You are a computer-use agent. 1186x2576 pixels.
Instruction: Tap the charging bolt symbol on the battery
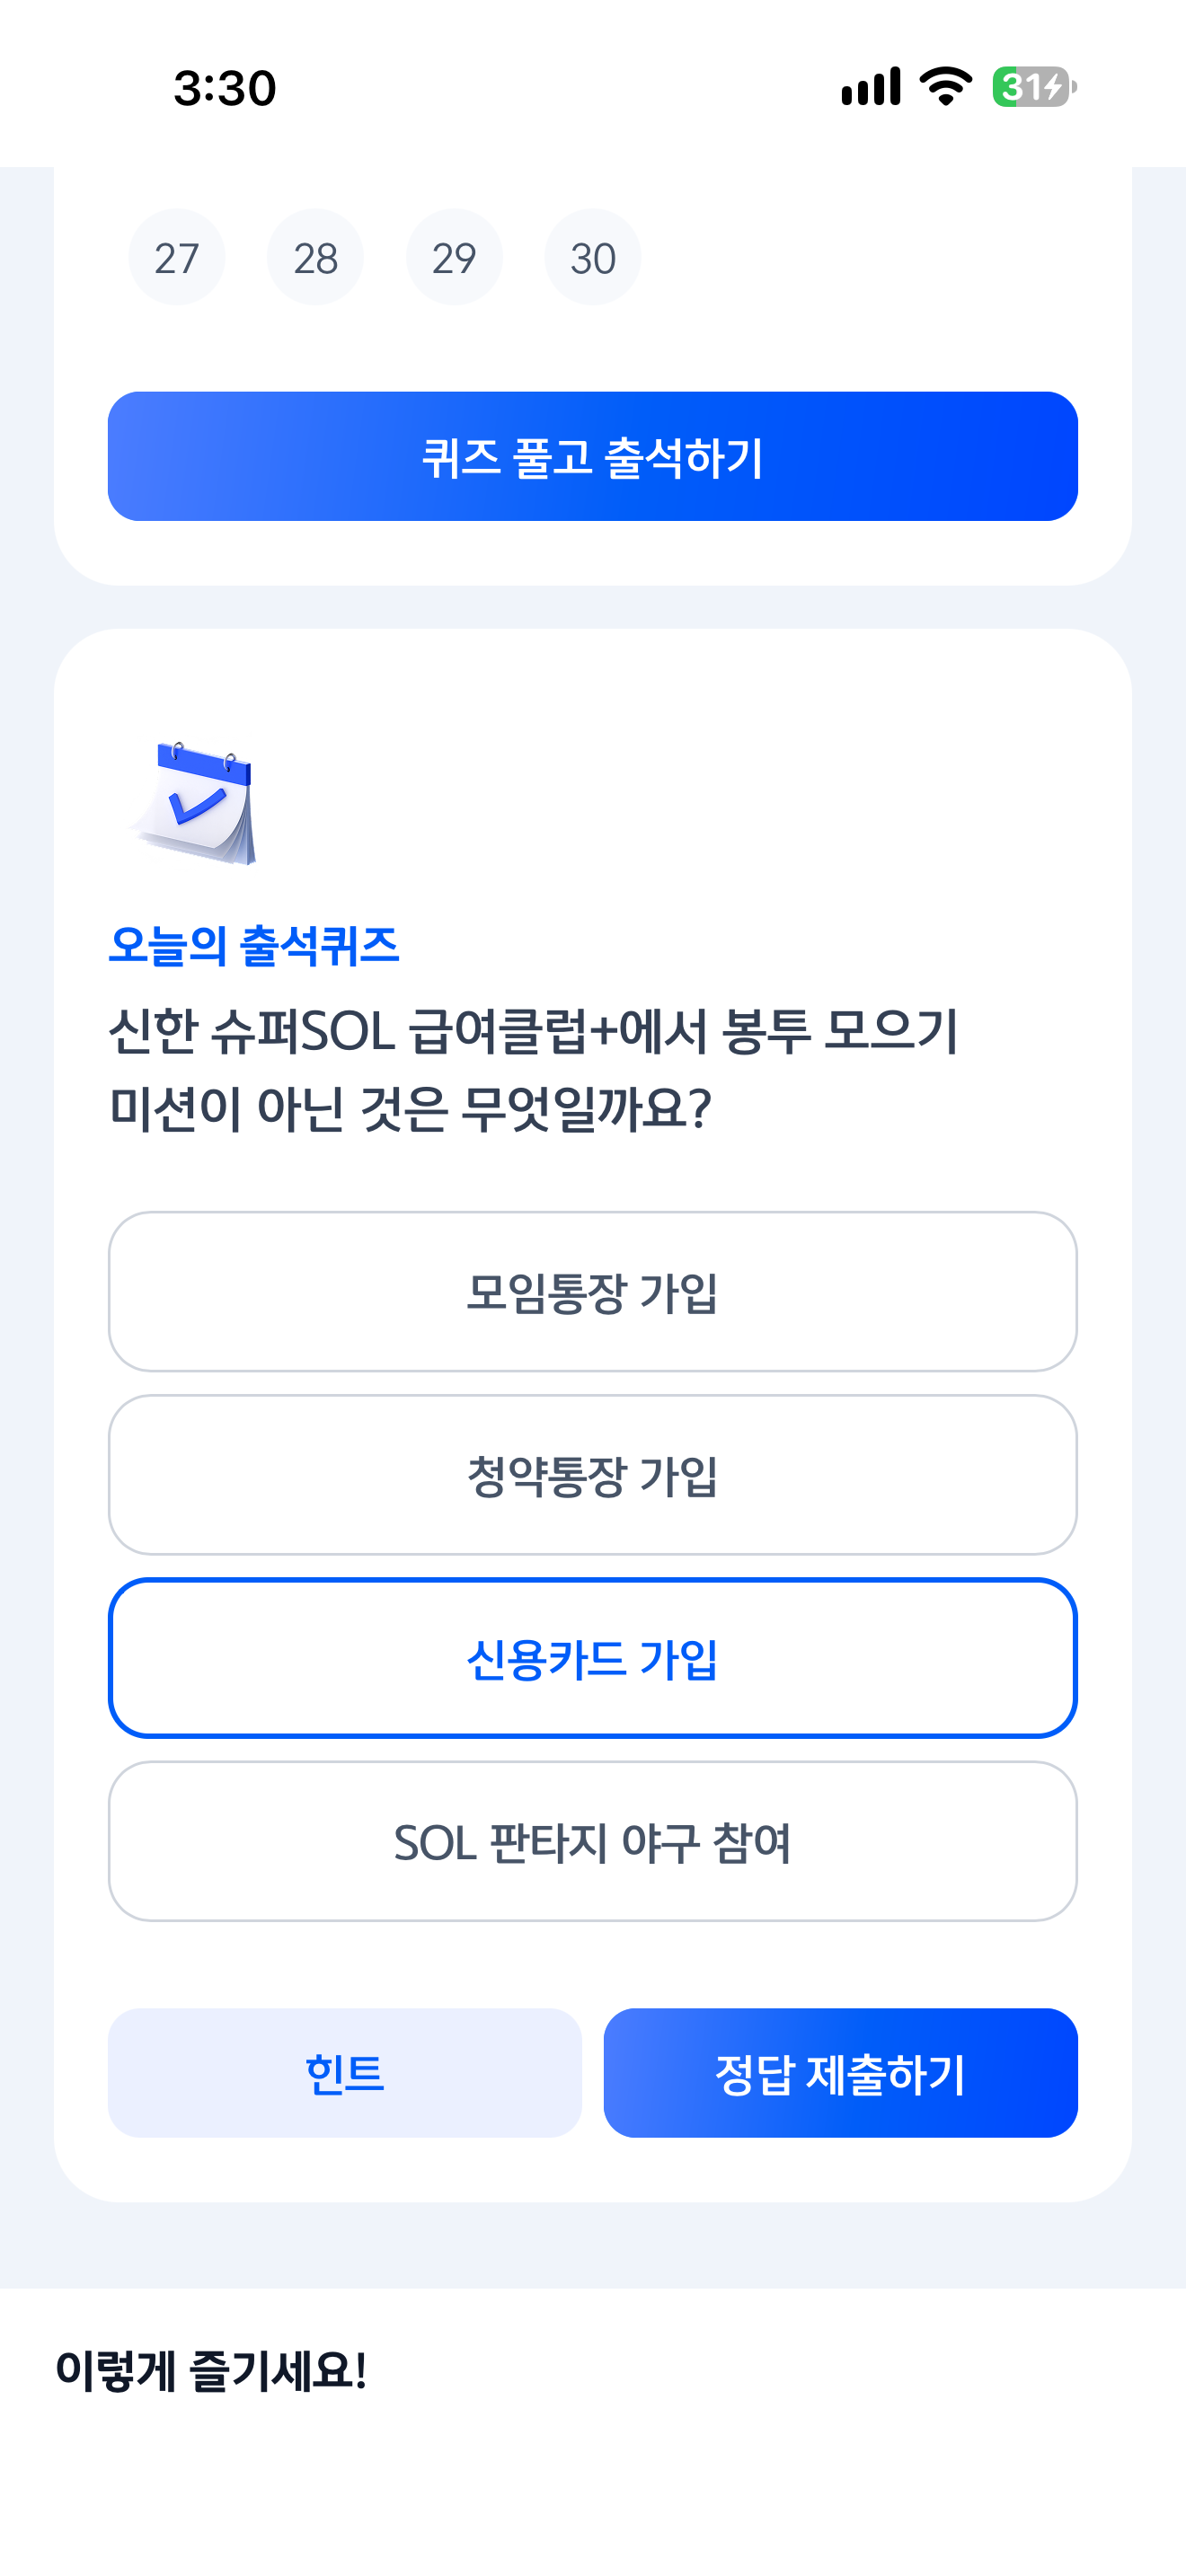[1052, 87]
